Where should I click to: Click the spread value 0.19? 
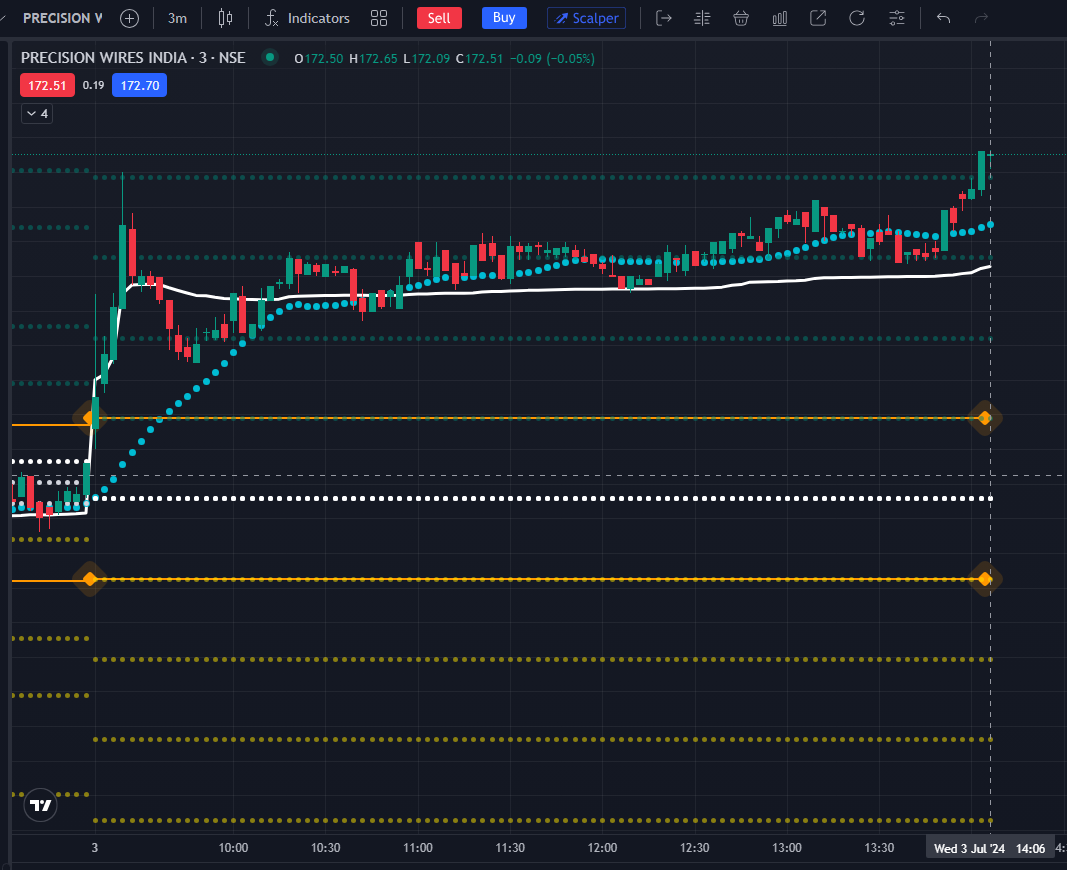click(x=93, y=86)
